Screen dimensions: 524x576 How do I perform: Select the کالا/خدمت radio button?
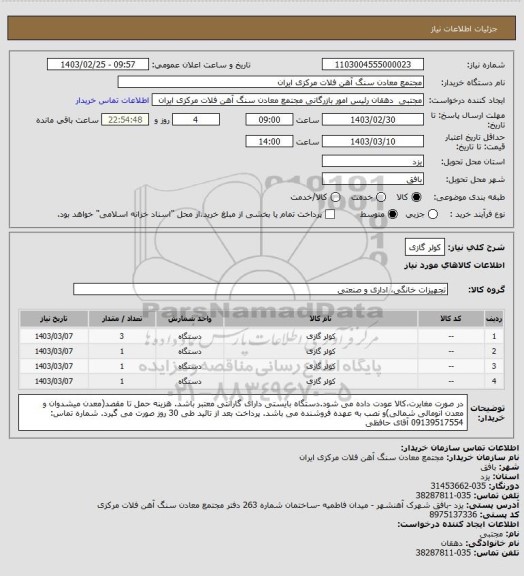[335, 197]
